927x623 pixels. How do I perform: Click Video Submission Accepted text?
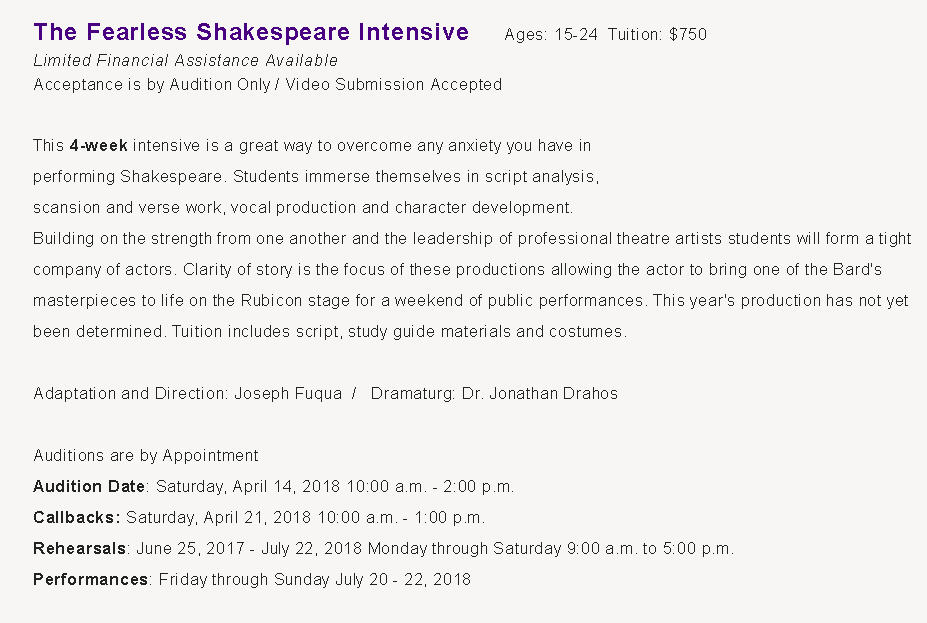[x=394, y=85]
